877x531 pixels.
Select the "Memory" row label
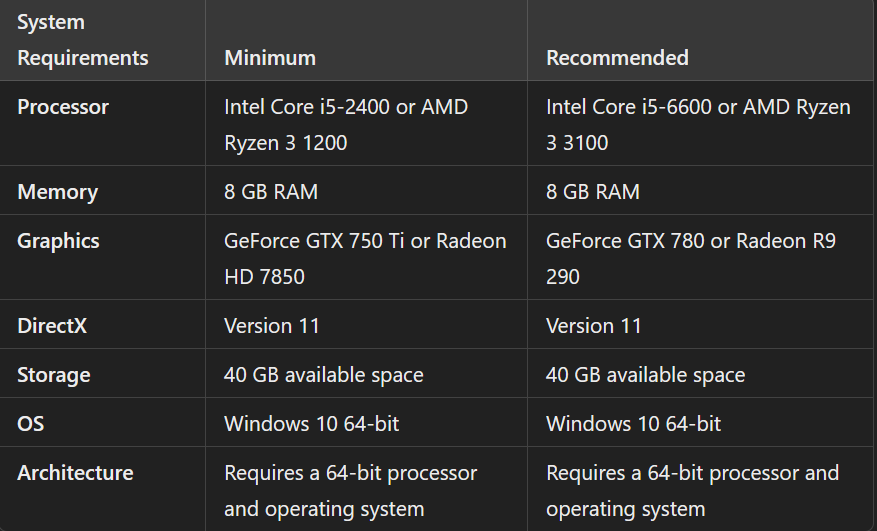click(x=57, y=191)
